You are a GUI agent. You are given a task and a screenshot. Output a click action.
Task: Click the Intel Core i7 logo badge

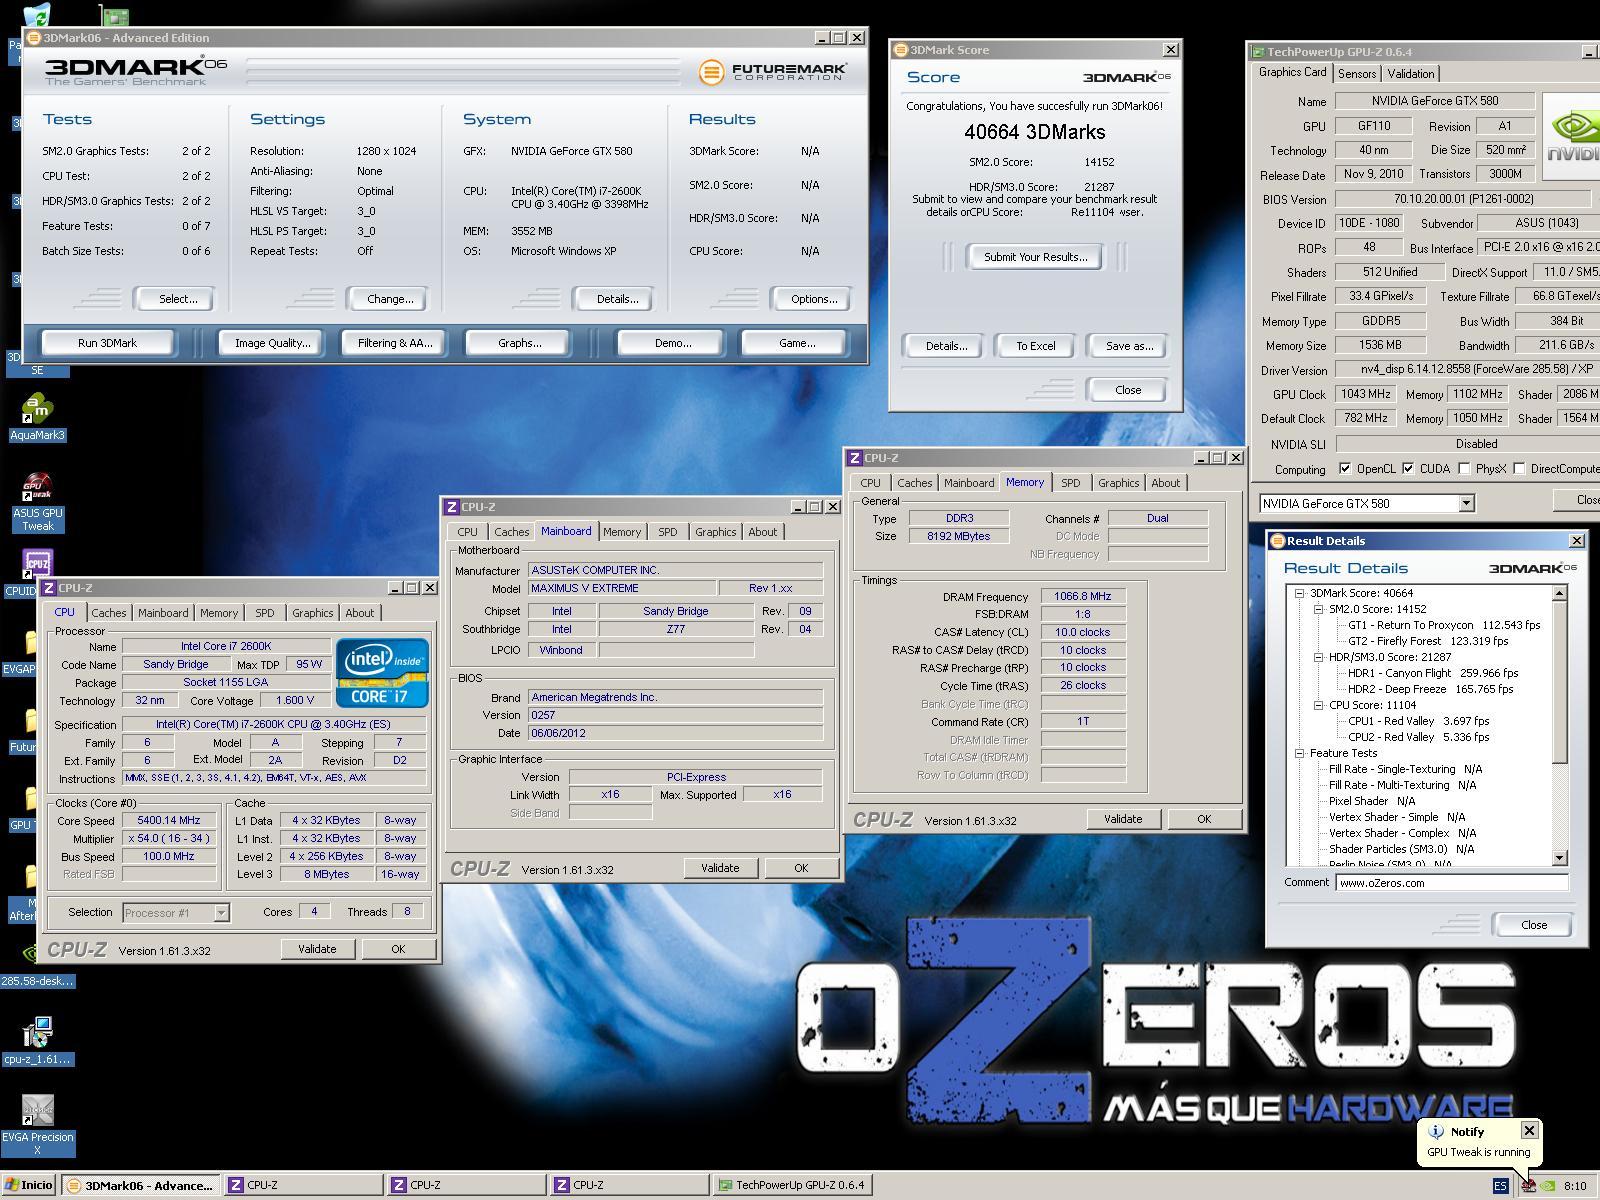click(x=382, y=673)
